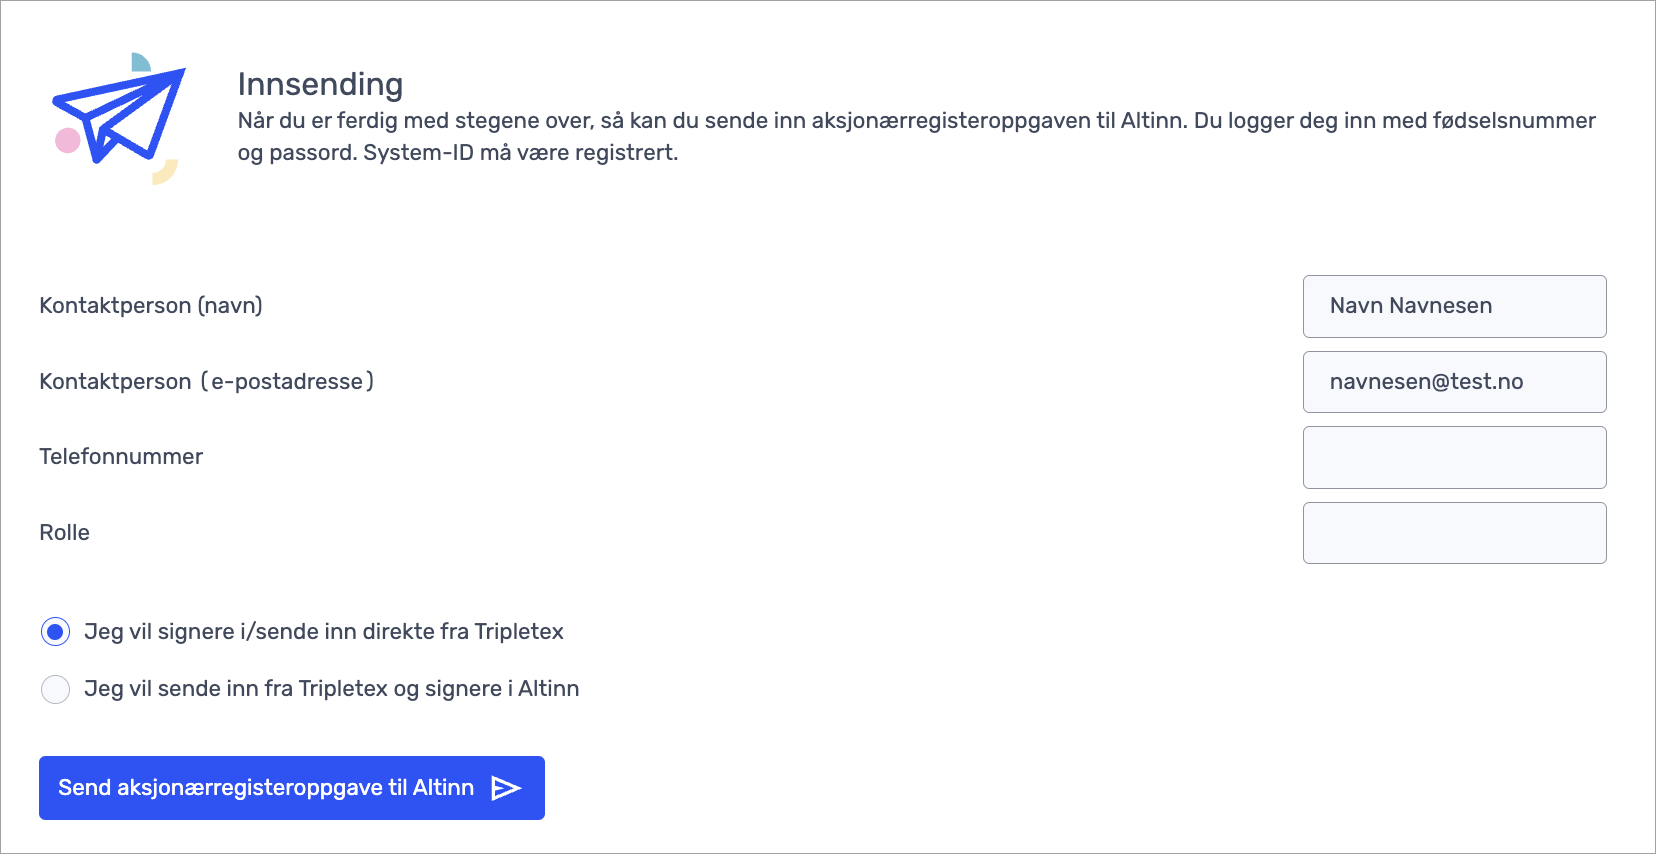Click the "Innsending" heading

click(320, 84)
